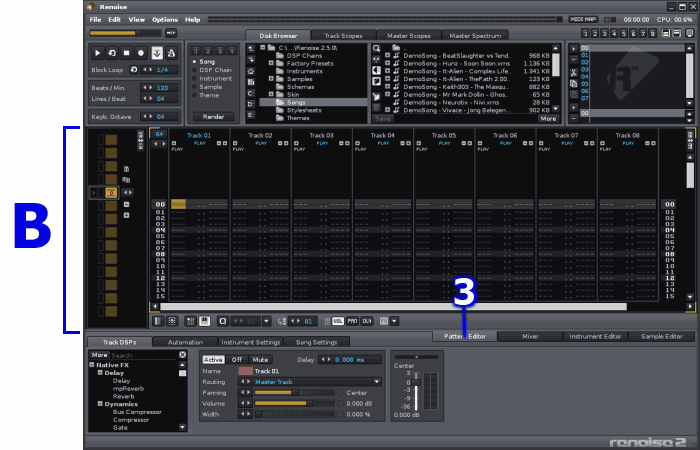The height and width of the screenshot is (450, 700).
Task: Click the Off track state button
Action: (x=237, y=360)
